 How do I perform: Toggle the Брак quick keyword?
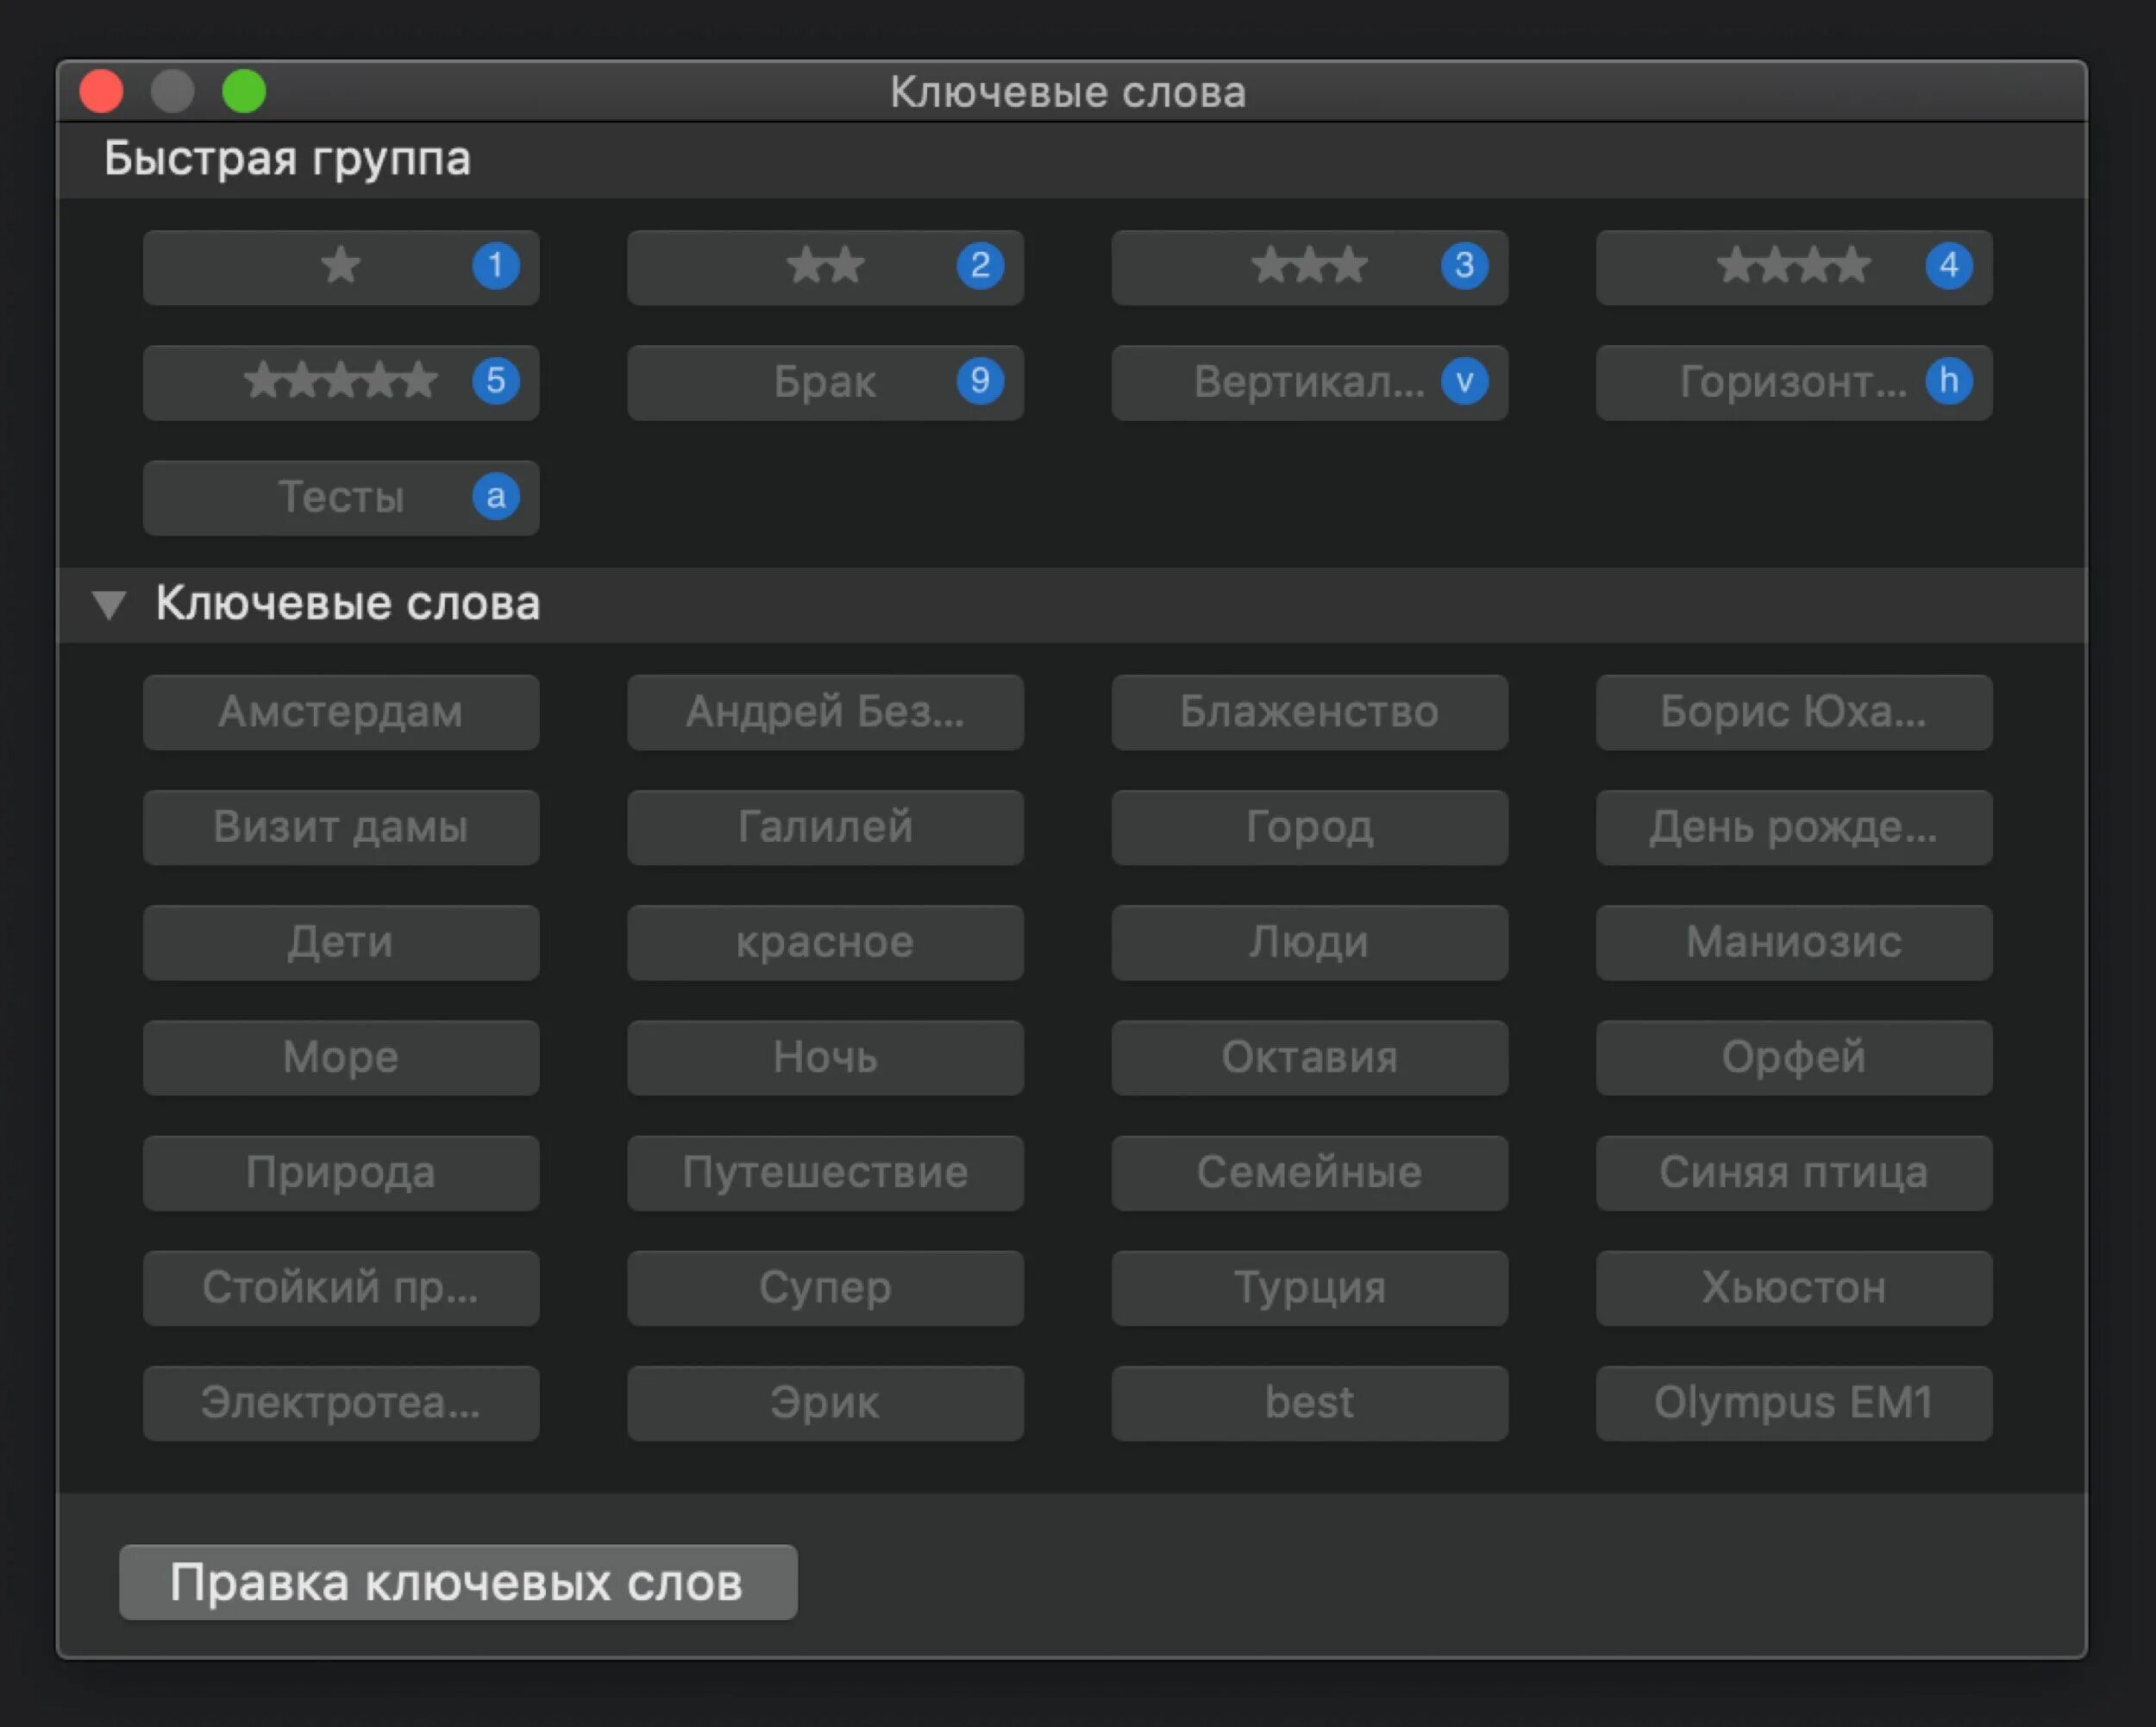(x=825, y=382)
